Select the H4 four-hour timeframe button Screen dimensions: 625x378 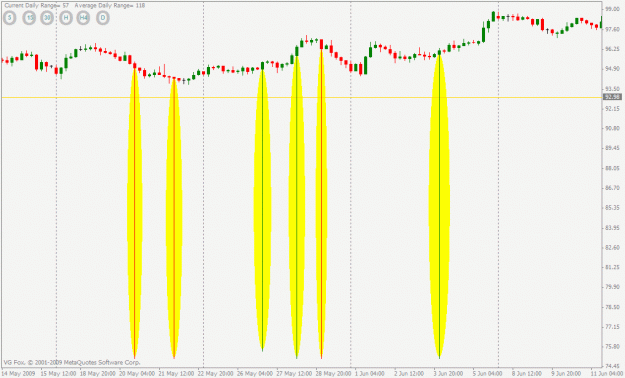[x=83, y=18]
